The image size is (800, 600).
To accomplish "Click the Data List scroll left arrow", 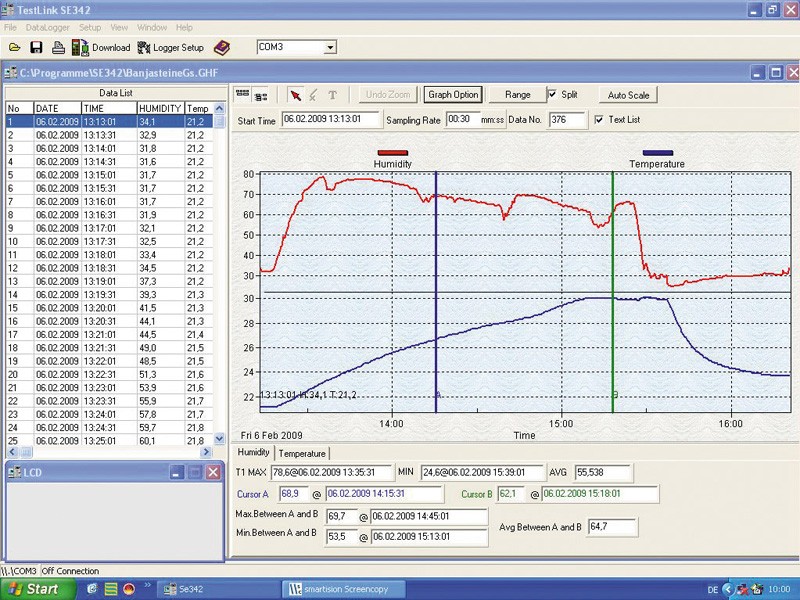I will tap(13, 452).
